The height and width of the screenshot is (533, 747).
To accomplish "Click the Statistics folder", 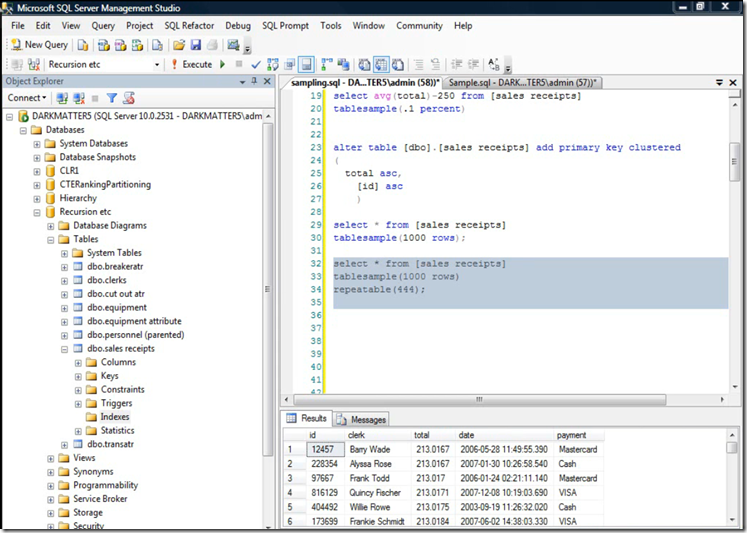I will (x=117, y=431).
